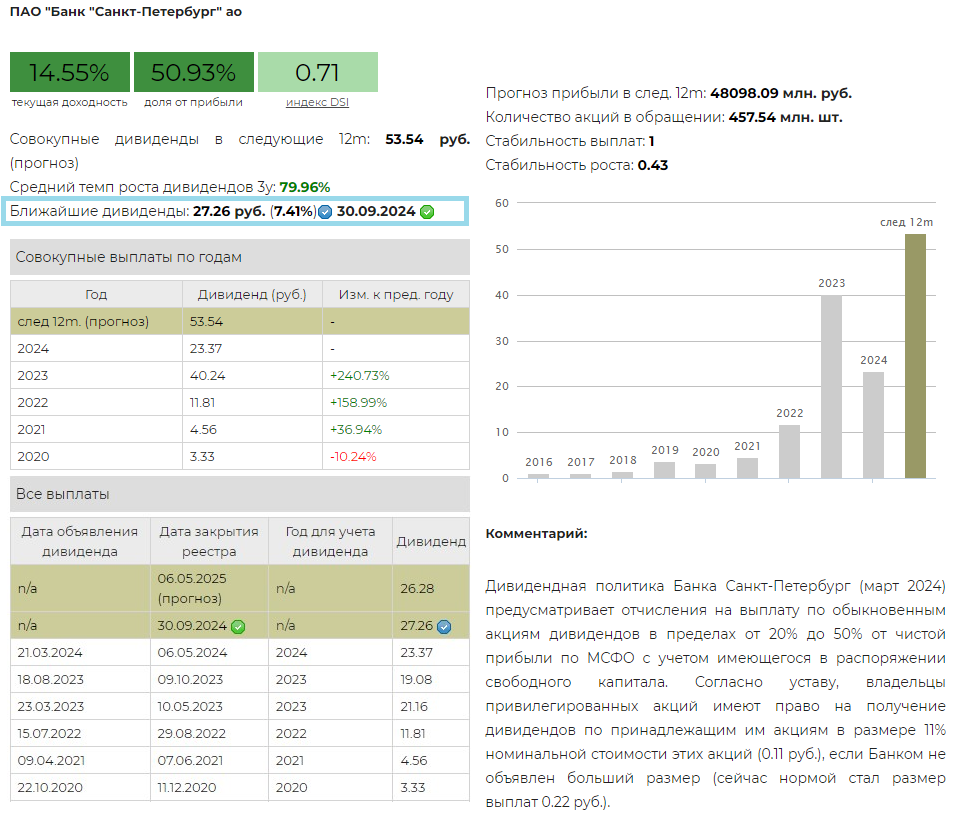The image size is (965, 819).
Task: Click the 50.93% profit share badge
Action: click(x=194, y=73)
